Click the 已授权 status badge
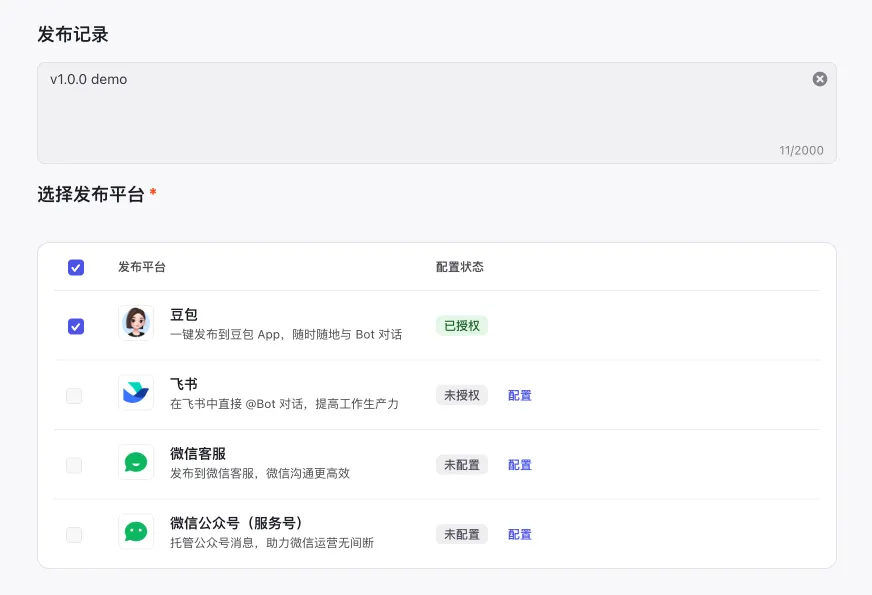872x595 pixels. [462, 326]
